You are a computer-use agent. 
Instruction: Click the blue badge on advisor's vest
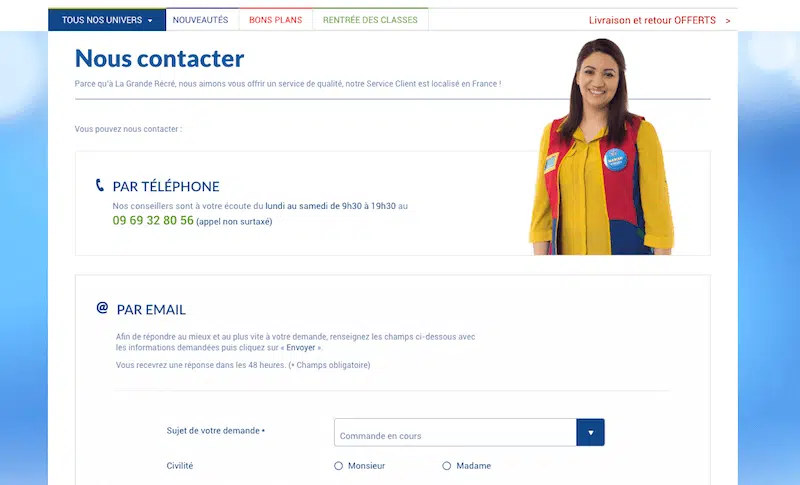point(615,159)
